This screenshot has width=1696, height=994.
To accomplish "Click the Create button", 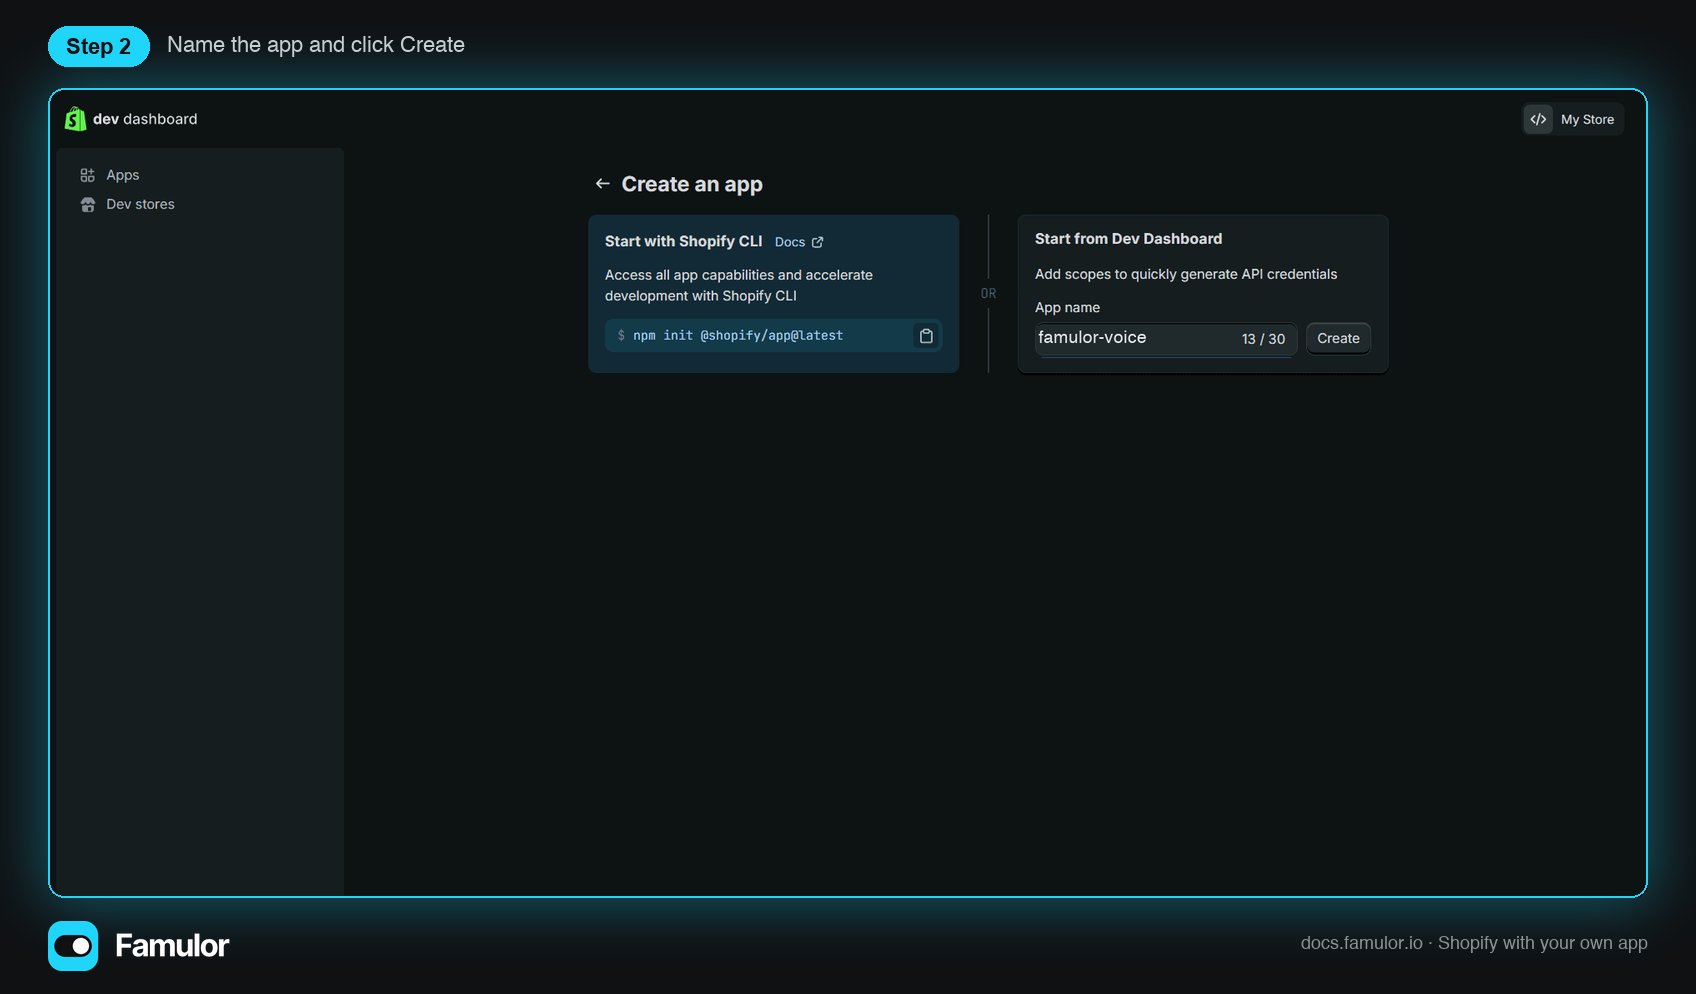I will click(1338, 339).
